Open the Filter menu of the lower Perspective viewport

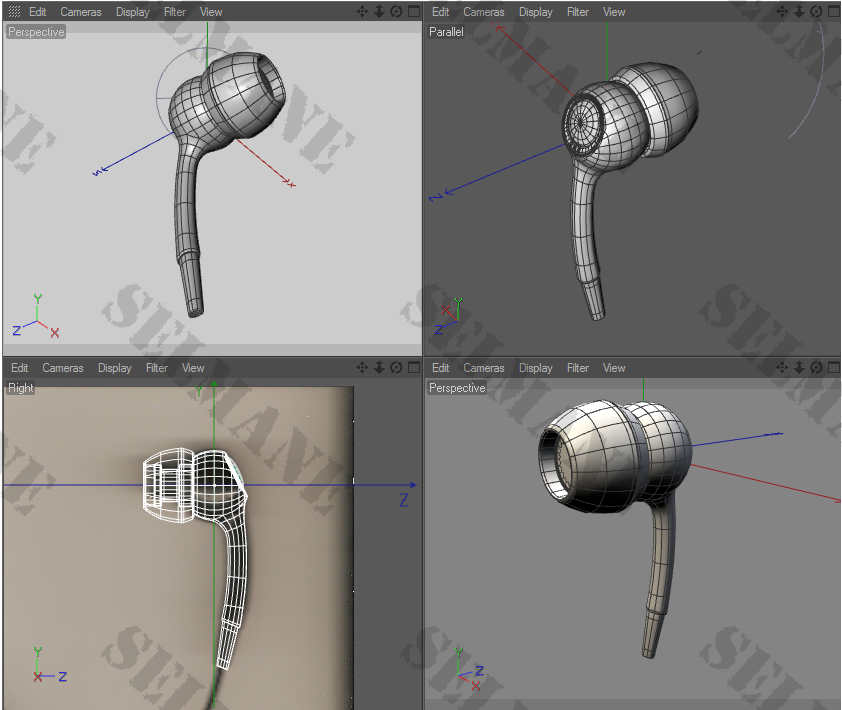point(578,368)
